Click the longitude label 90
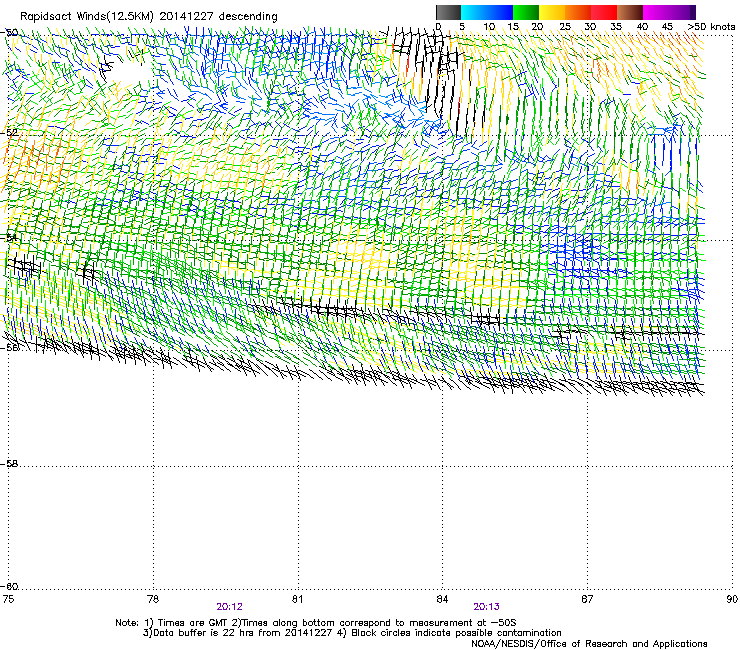 (x=732, y=599)
